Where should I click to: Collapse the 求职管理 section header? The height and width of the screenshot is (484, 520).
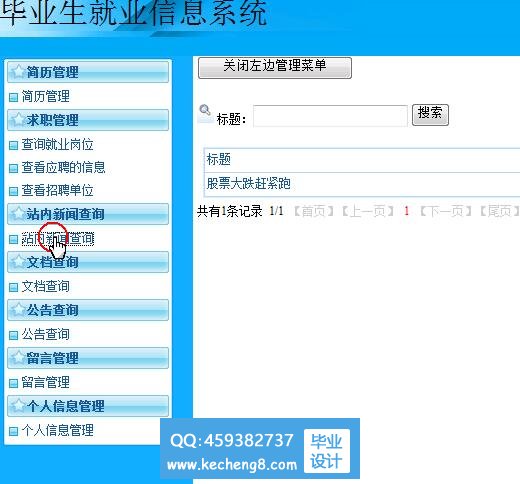88,120
